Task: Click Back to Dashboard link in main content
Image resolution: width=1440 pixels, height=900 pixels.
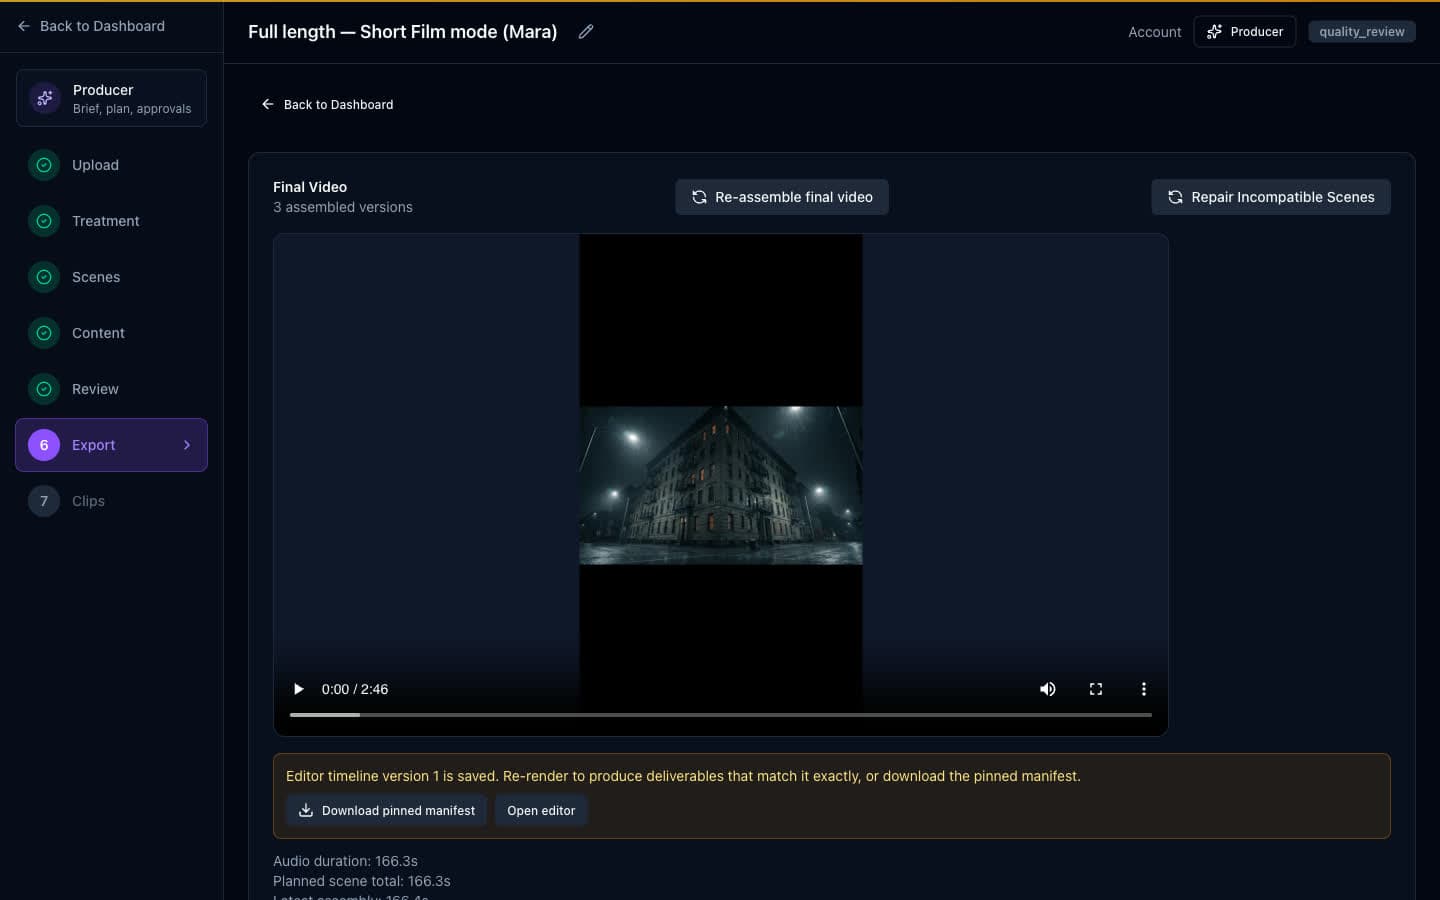Action: coord(327,104)
